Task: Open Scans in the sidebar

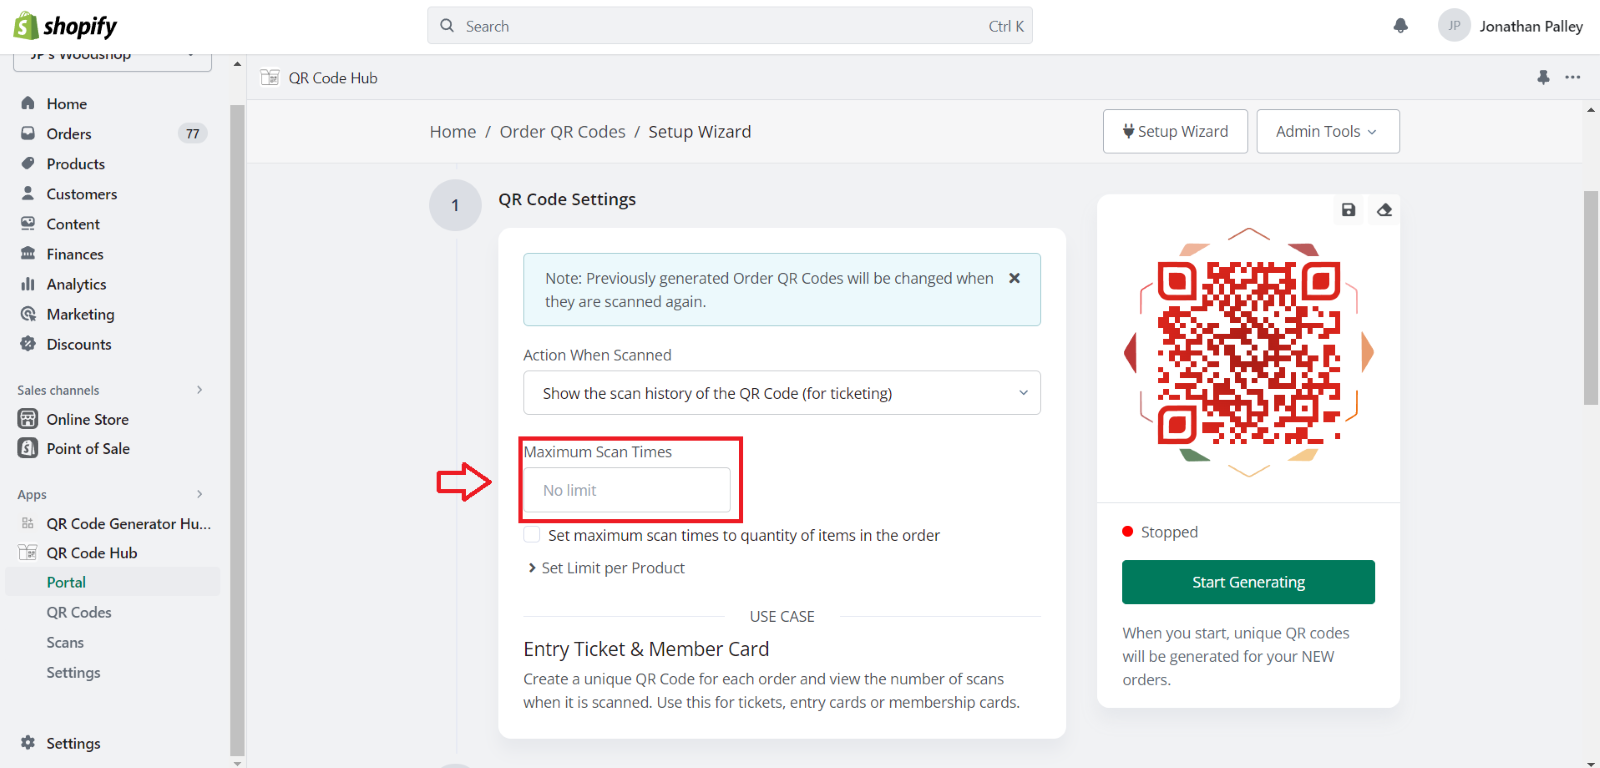Action: (65, 642)
